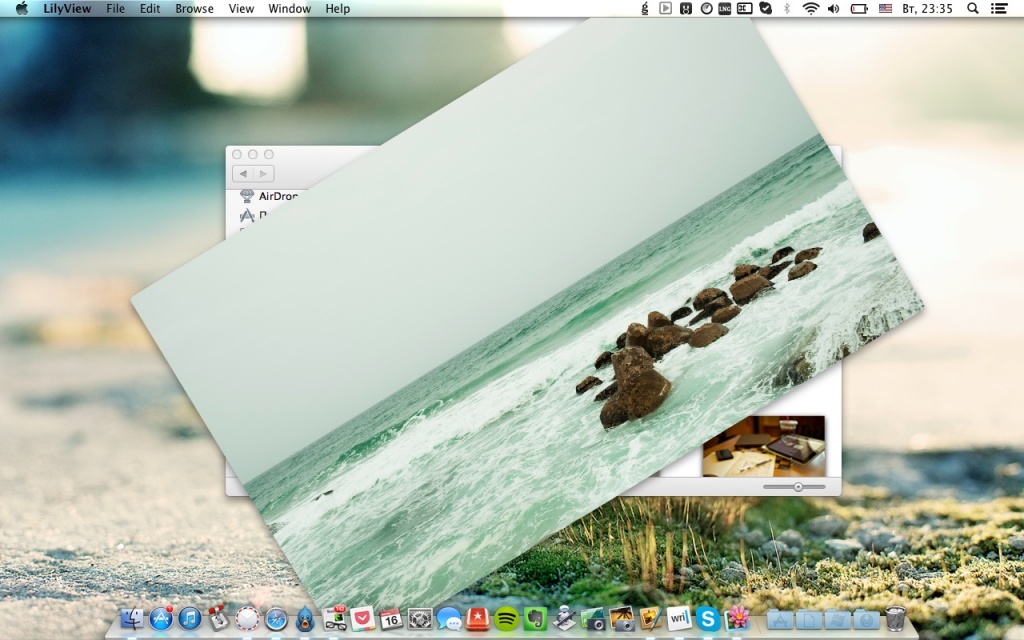Open the Spotify icon in the Dock
1024x640 pixels.
pyautogui.click(x=507, y=619)
